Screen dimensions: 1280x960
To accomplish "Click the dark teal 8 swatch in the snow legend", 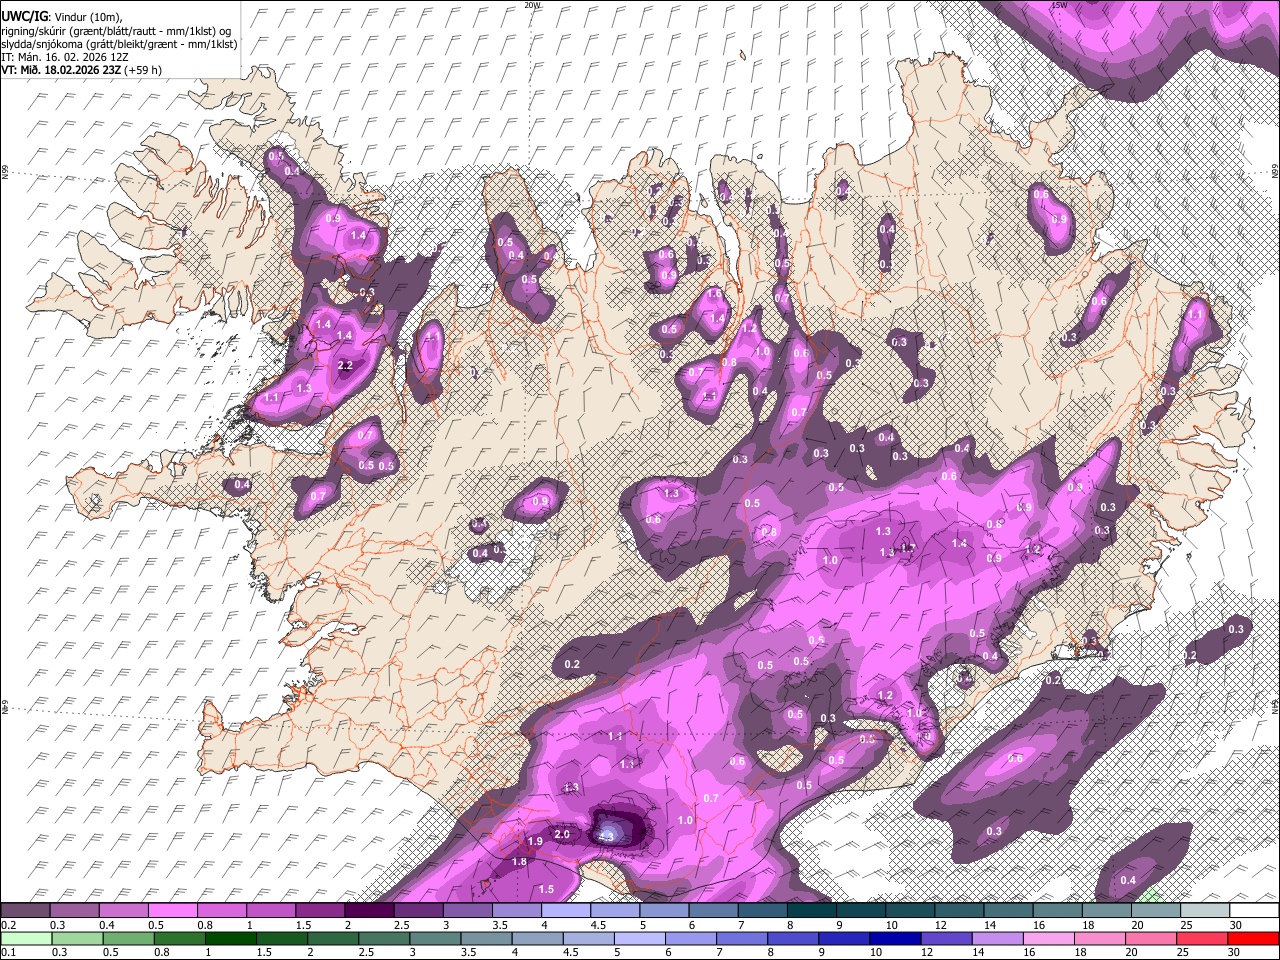I will [812, 910].
